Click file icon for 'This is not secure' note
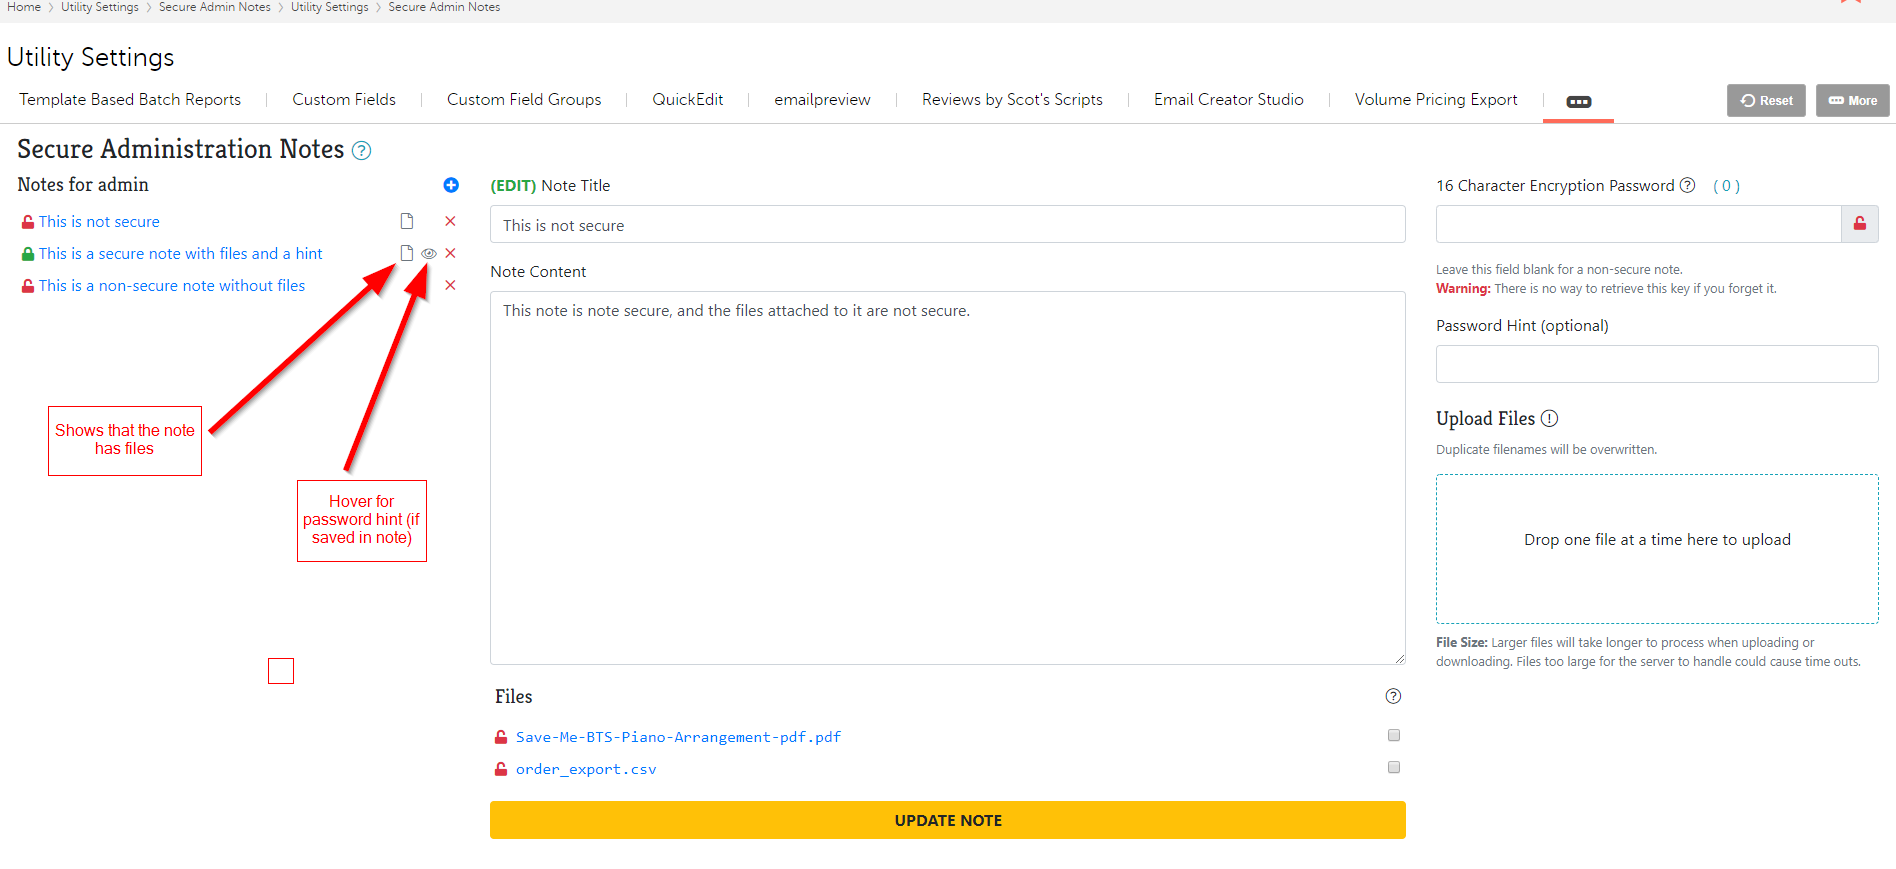 click(x=407, y=221)
